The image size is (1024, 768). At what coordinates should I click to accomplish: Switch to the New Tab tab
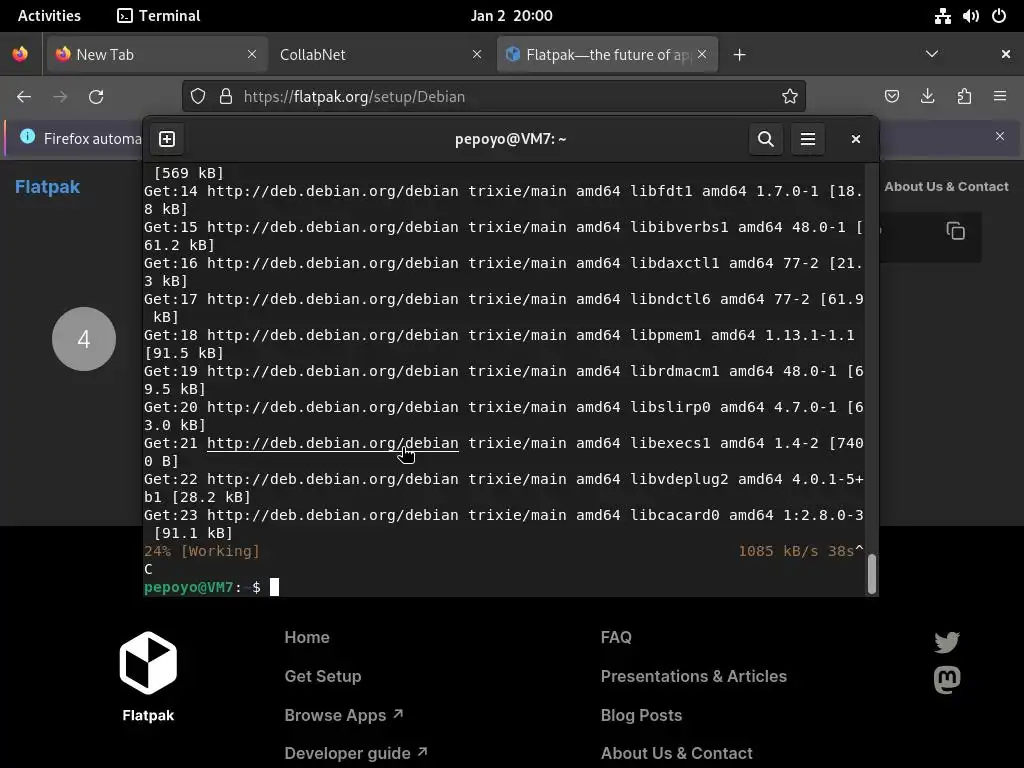157,54
